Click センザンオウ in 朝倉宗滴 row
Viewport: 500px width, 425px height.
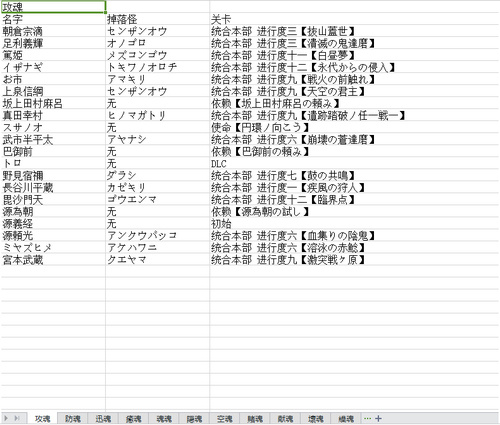coord(158,31)
